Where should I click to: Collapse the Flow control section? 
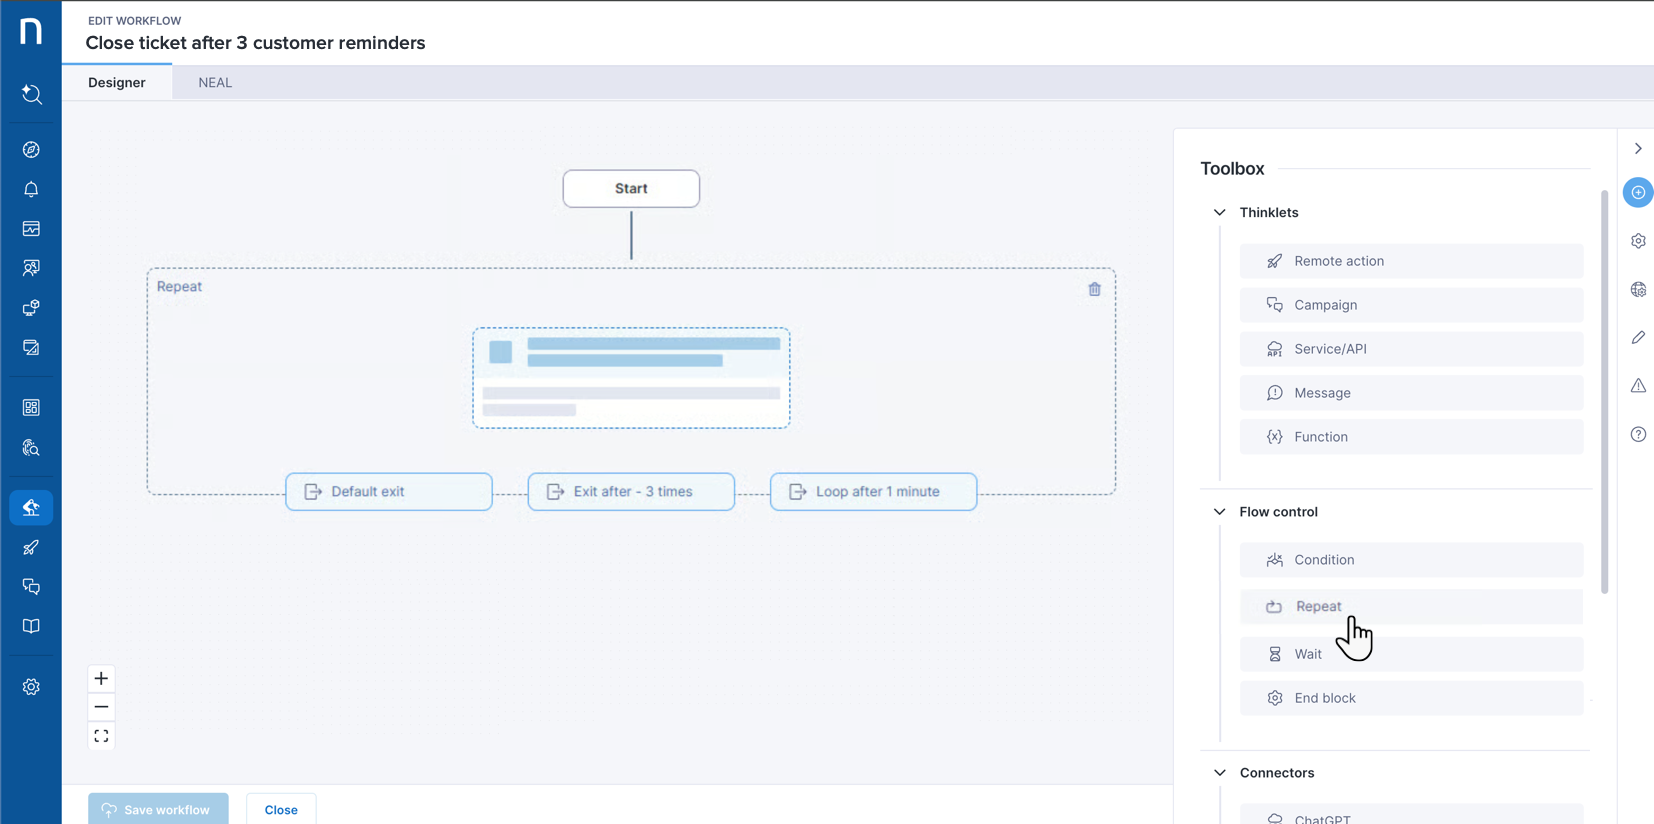1219,512
